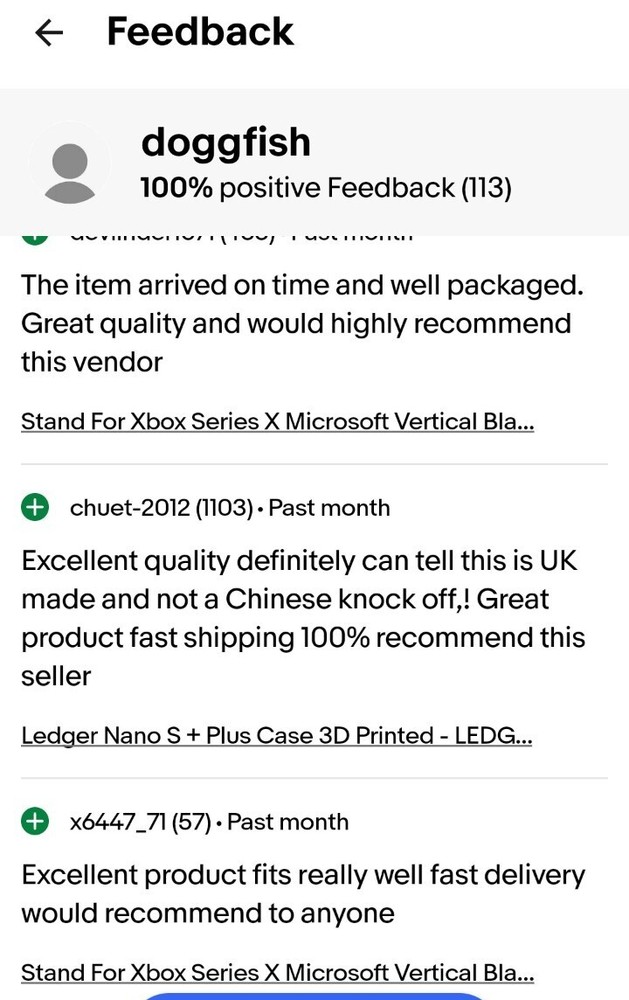Tap the back arrow icon

coord(48,33)
